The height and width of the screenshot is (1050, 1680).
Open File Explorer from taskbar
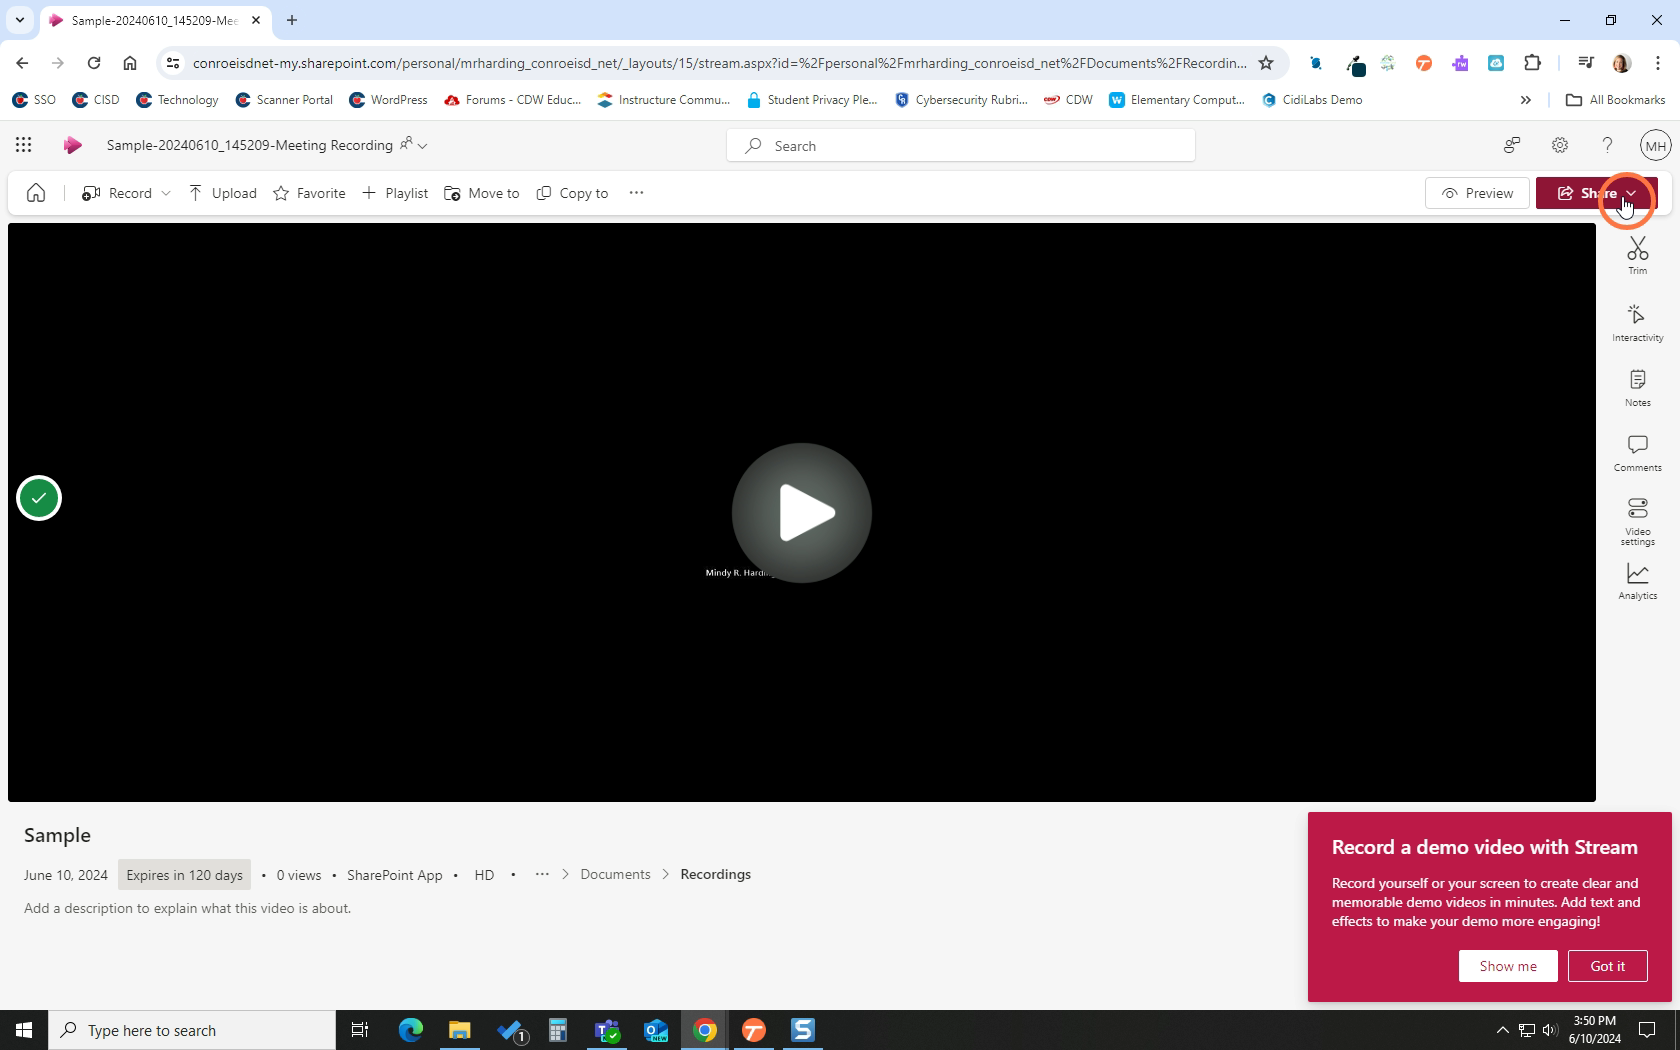coord(459,1030)
